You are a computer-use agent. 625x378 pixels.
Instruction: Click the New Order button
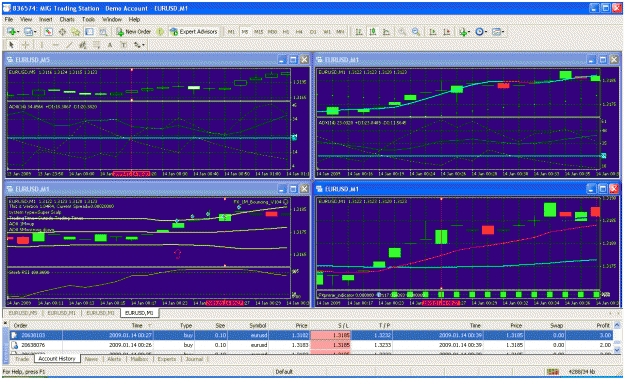tap(134, 32)
